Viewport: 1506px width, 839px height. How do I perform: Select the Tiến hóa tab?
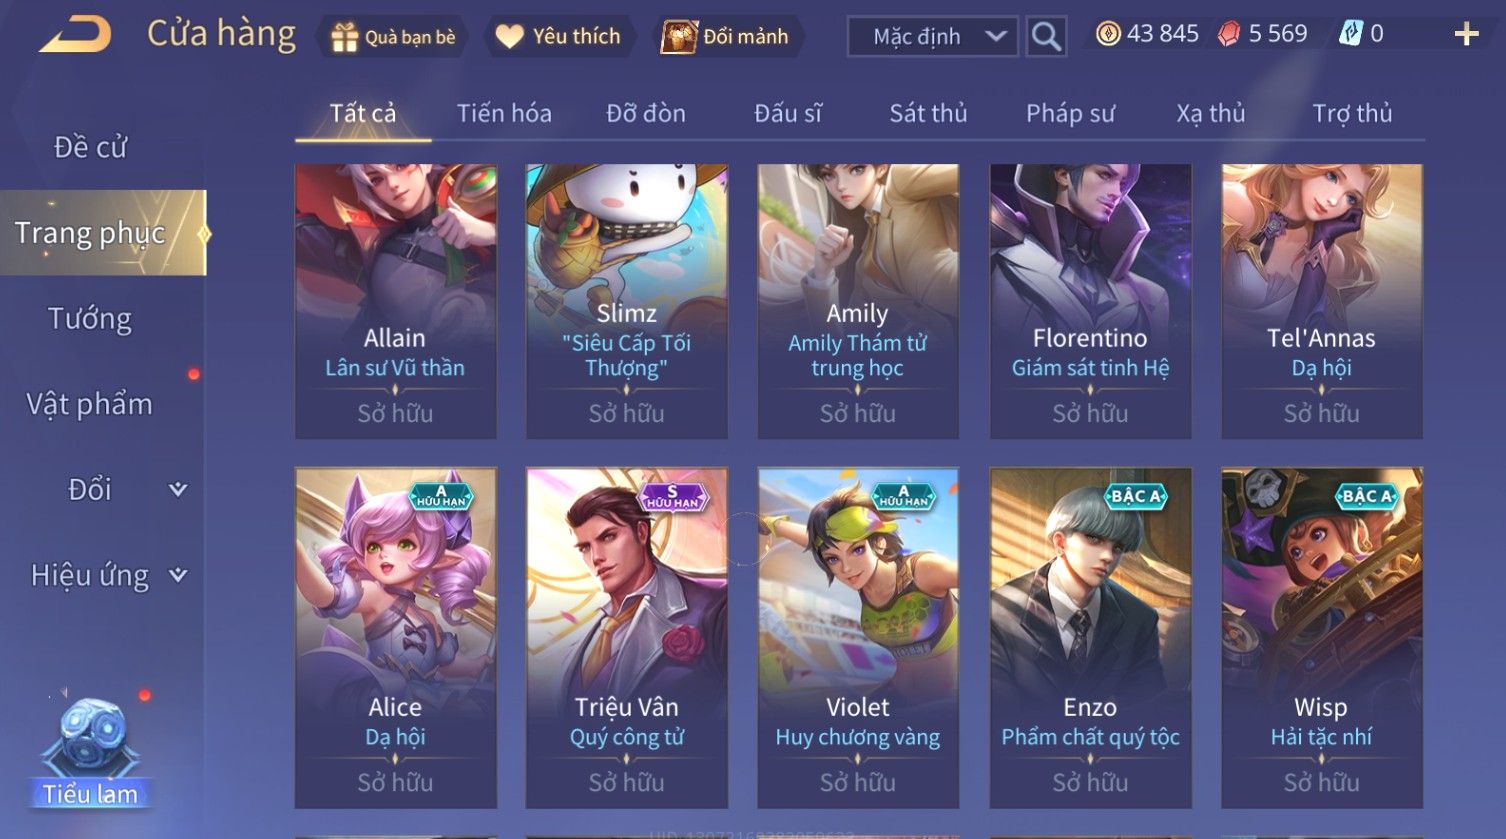504,113
